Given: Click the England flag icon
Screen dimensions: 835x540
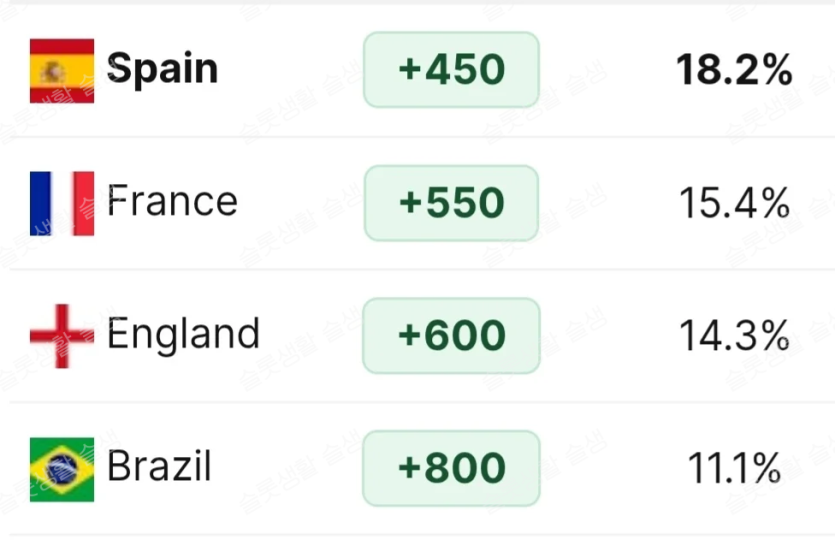Looking at the screenshot, I should coord(62,336).
